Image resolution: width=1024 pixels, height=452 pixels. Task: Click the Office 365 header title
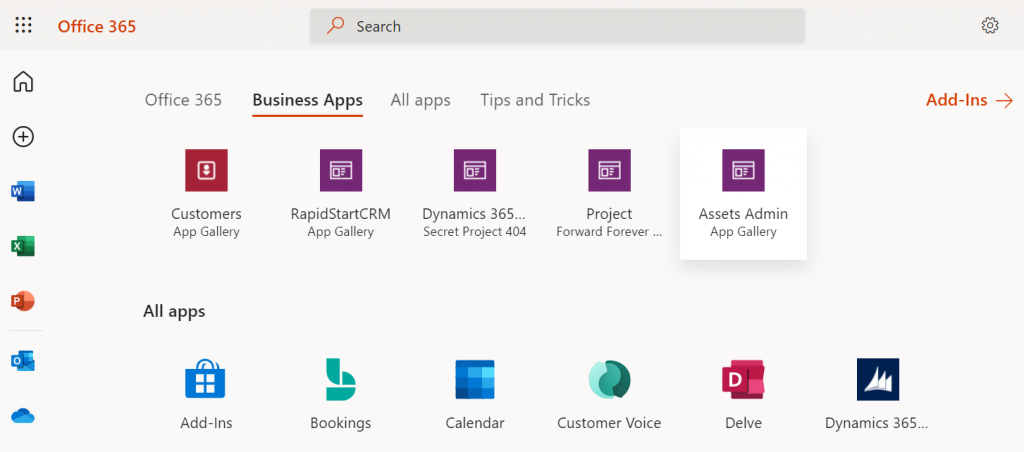[x=97, y=26]
